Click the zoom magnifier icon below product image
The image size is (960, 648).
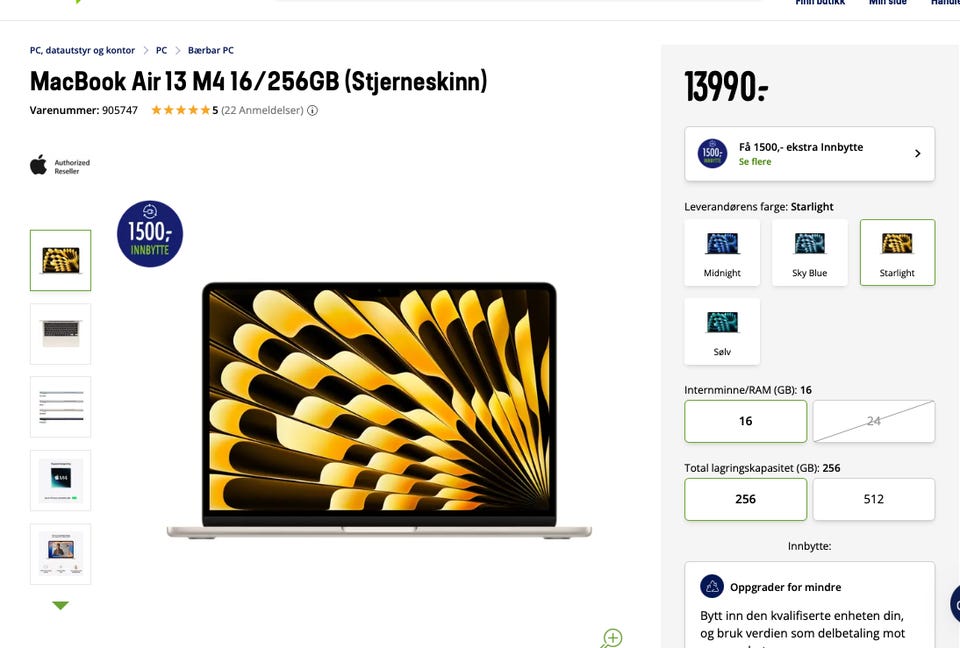611,638
